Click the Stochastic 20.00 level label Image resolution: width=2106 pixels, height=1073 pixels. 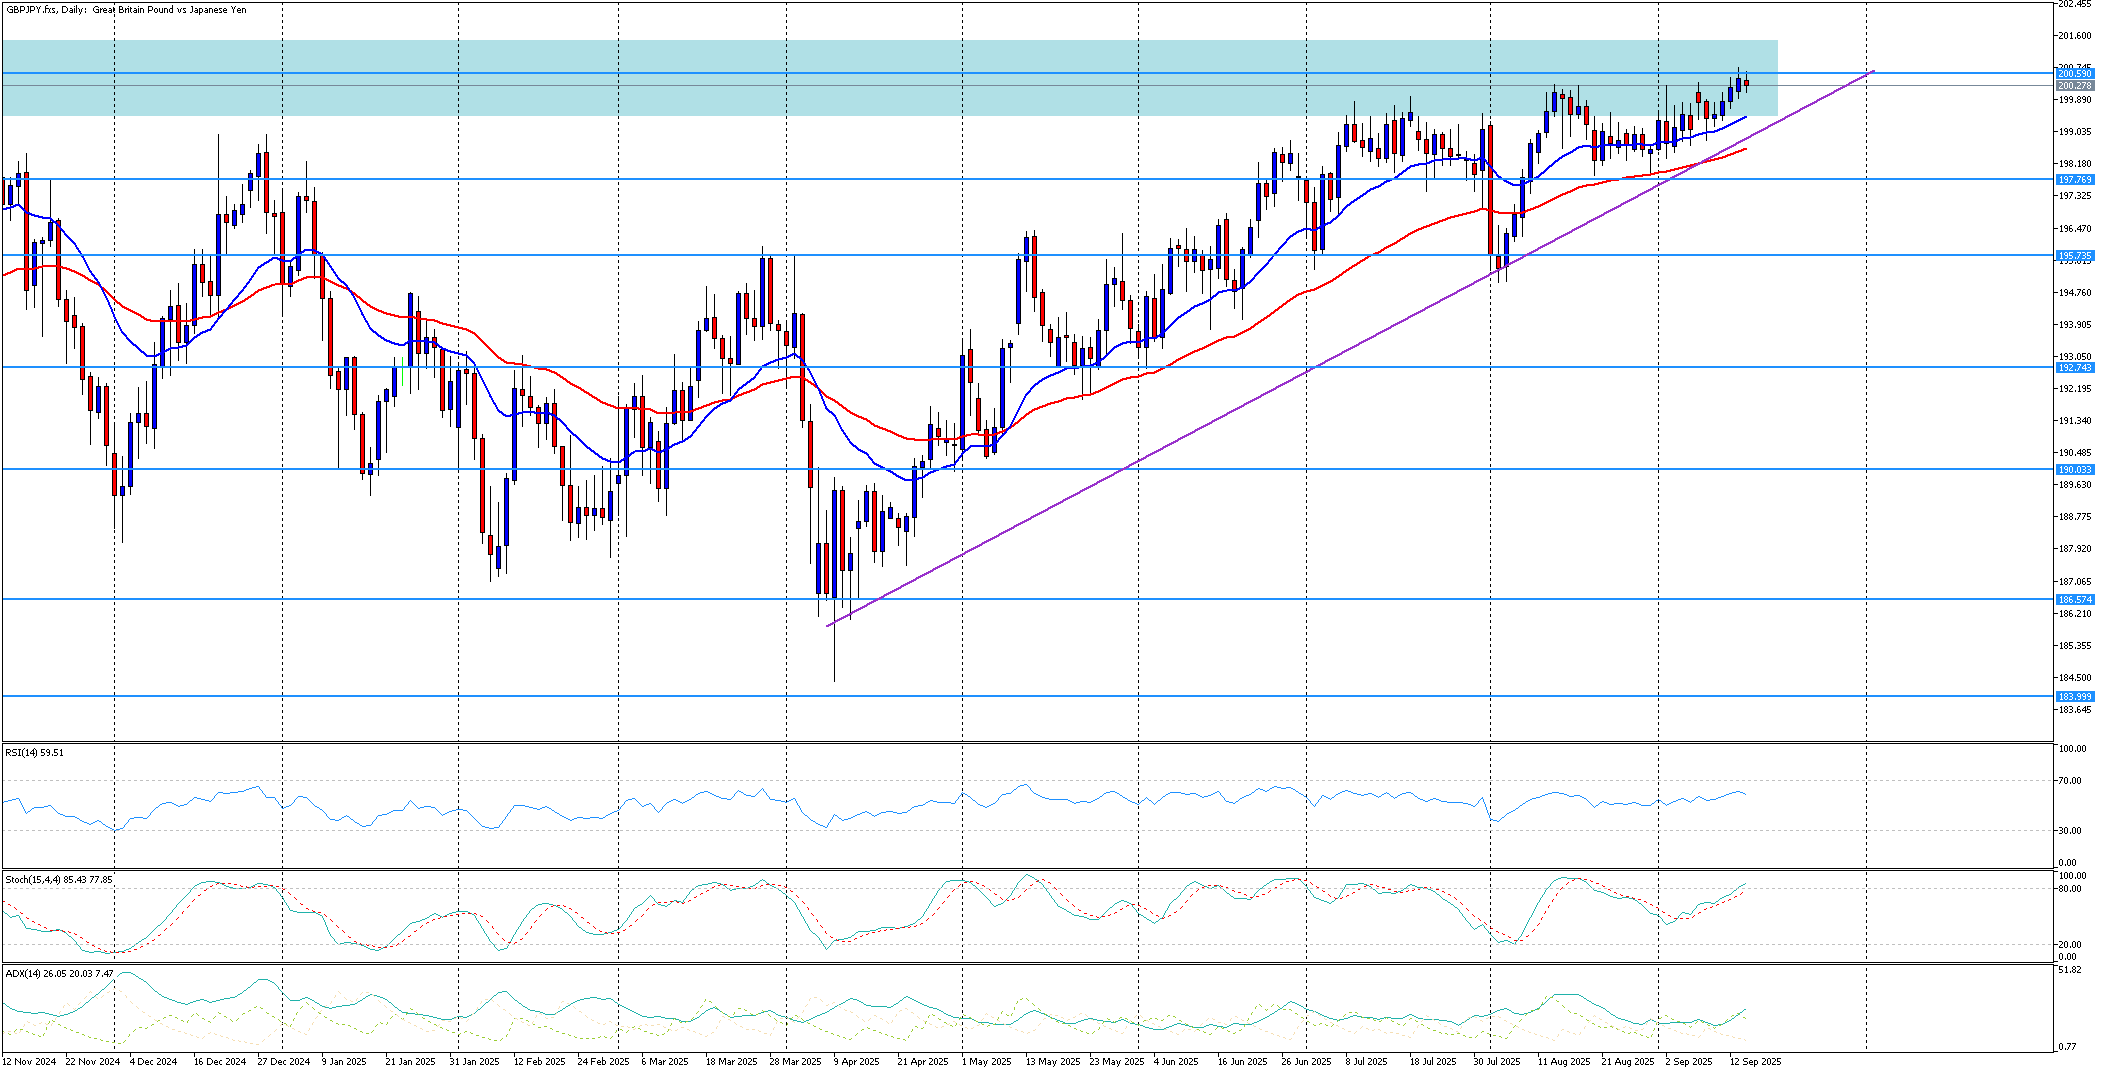(x=2071, y=945)
